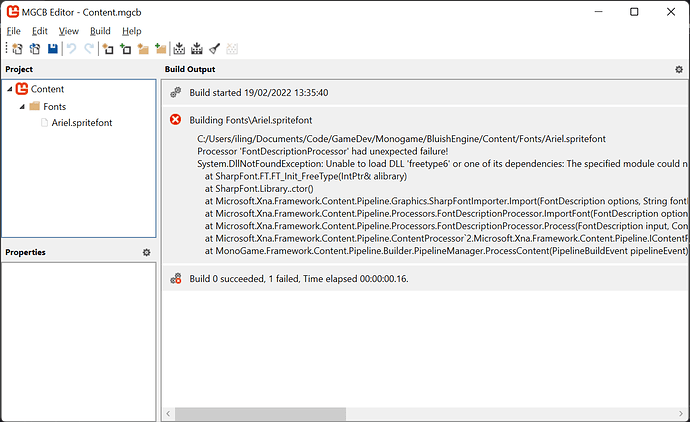Click the scrollbar right arrow

[681, 414]
